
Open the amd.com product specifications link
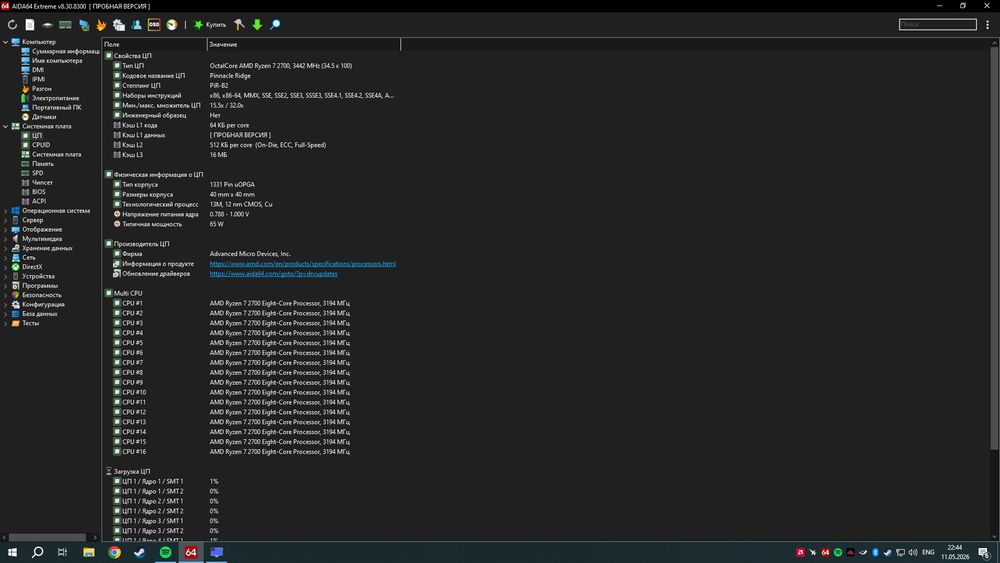click(x=302, y=264)
